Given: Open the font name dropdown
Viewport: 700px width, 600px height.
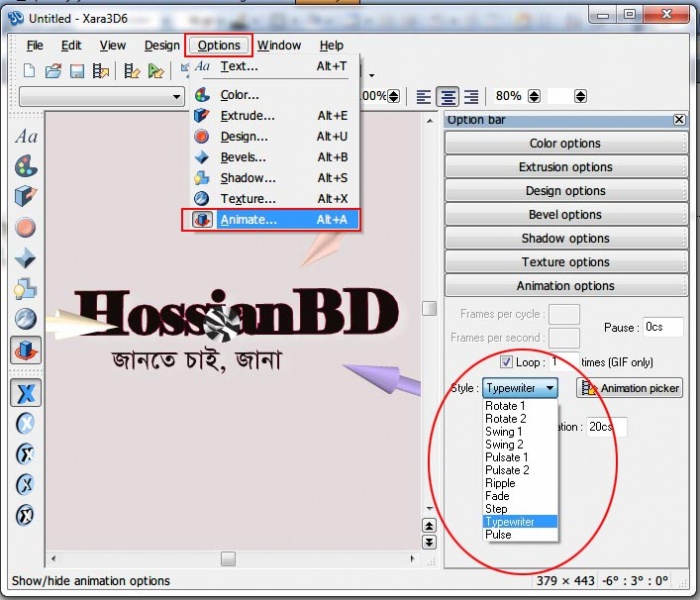Looking at the screenshot, I should click(x=177, y=96).
